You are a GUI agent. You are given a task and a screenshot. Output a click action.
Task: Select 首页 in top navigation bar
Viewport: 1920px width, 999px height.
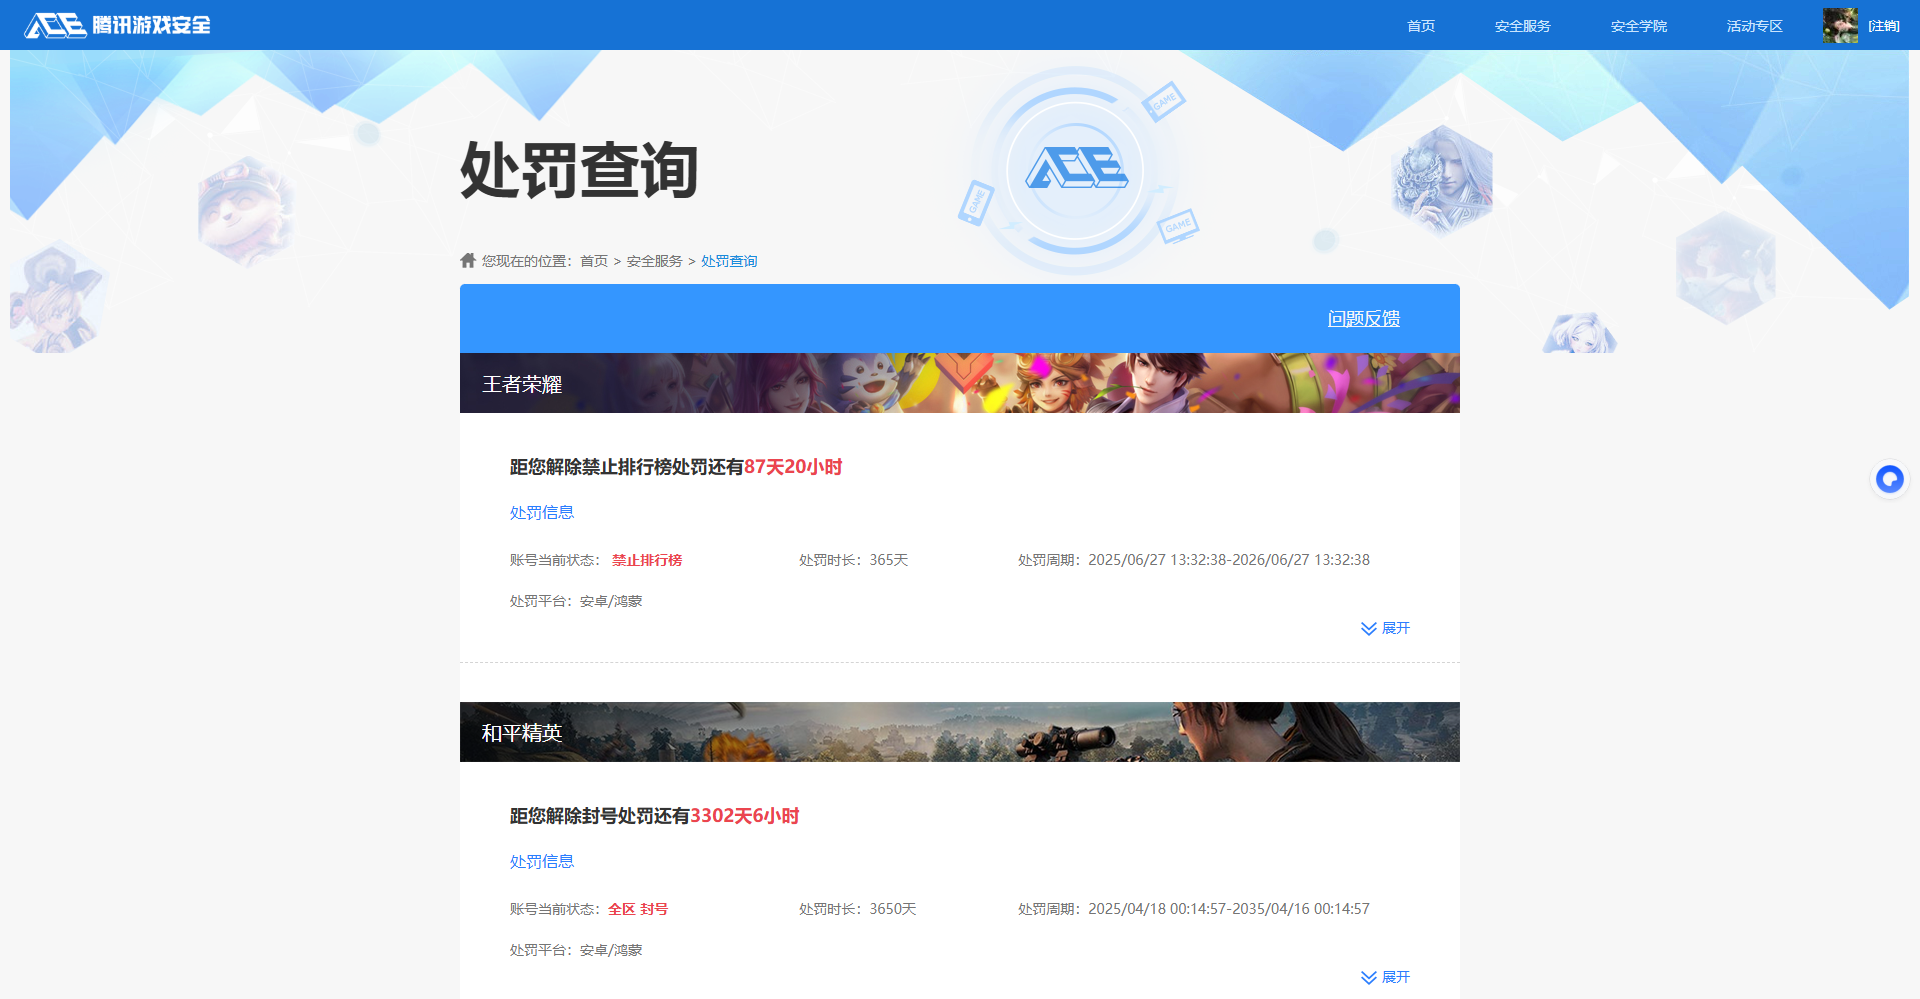pyautogui.click(x=1421, y=25)
